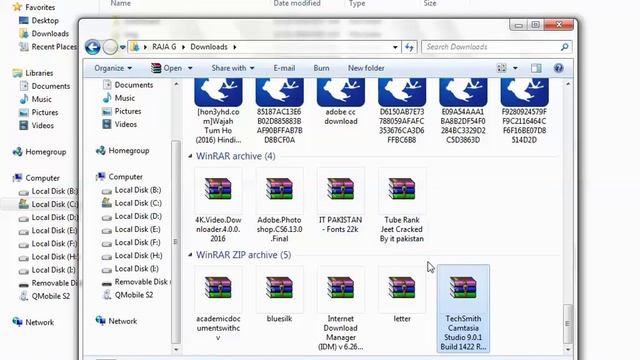
Task: Click the RAJA G breadcrumb in address bar
Action: (x=164, y=47)
